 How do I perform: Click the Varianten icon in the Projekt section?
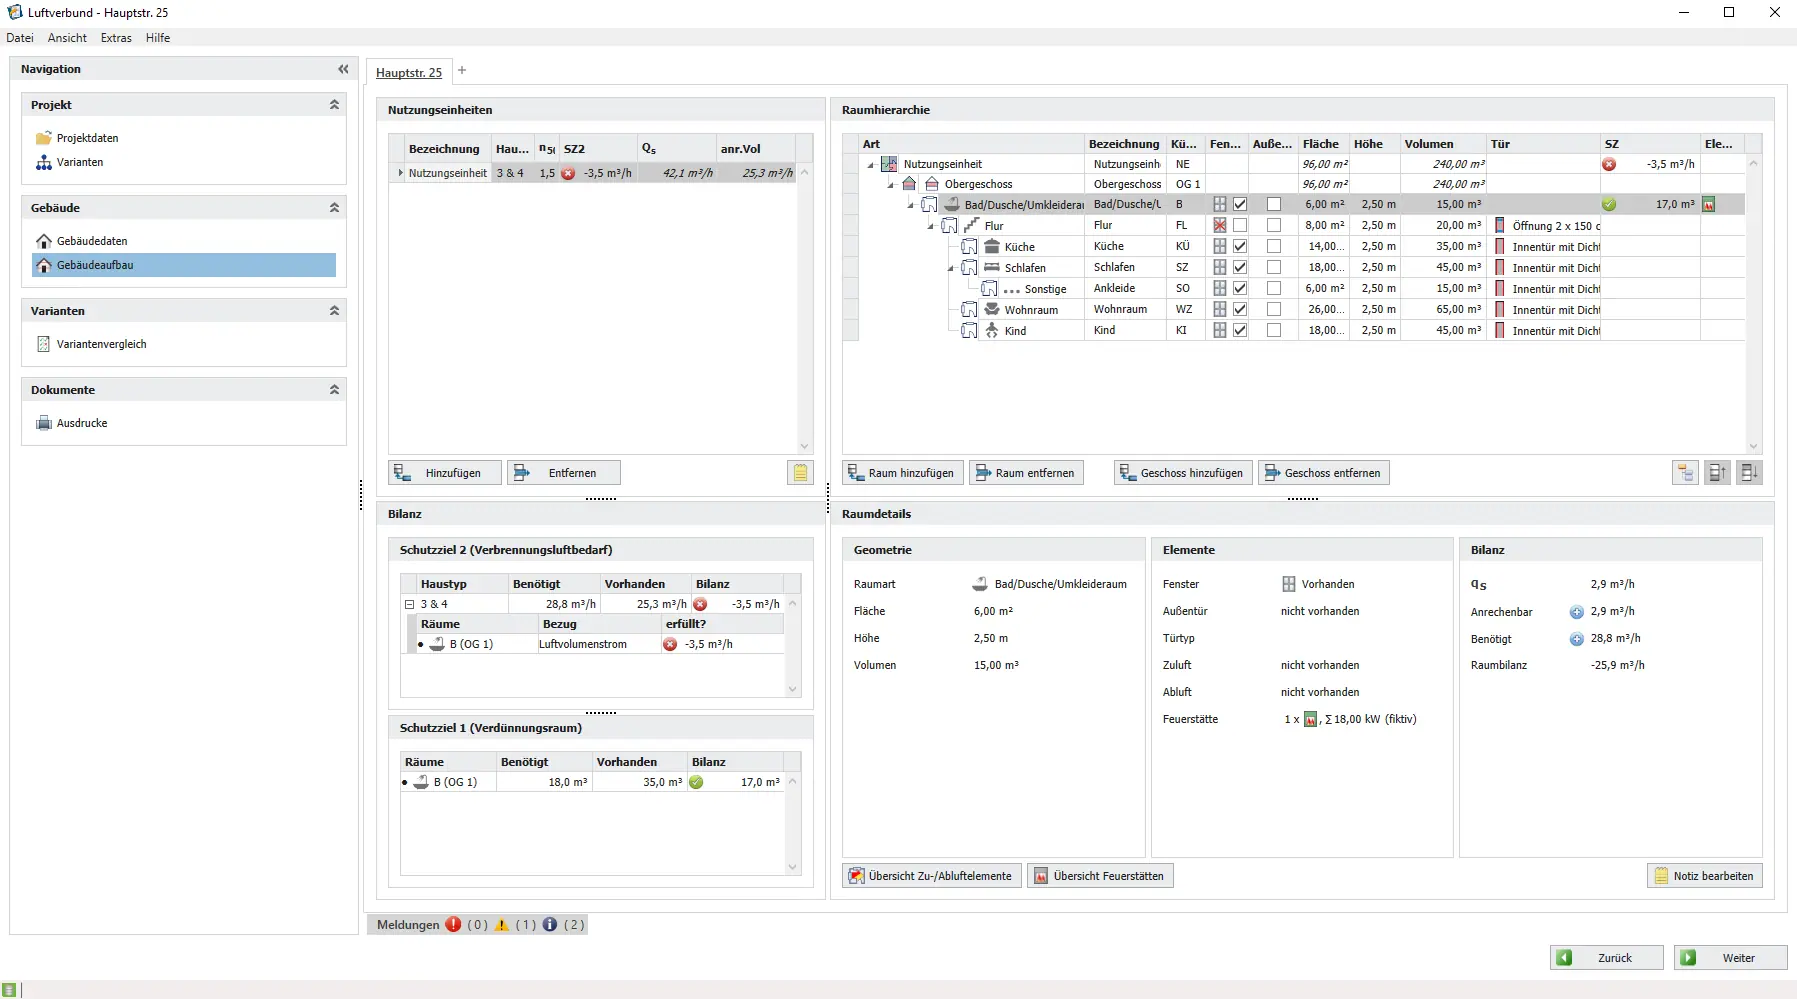coord(44,162)
